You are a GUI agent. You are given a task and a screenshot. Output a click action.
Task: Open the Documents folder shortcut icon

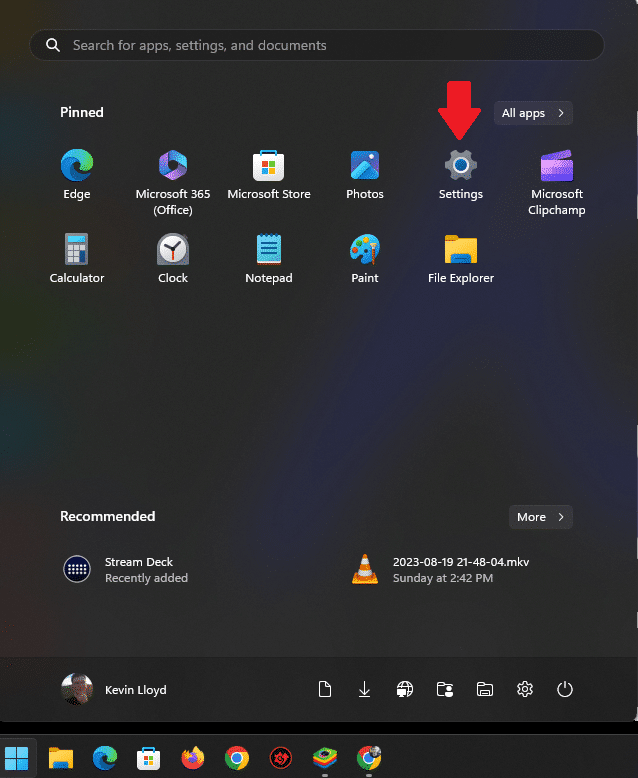coord(324,689)
